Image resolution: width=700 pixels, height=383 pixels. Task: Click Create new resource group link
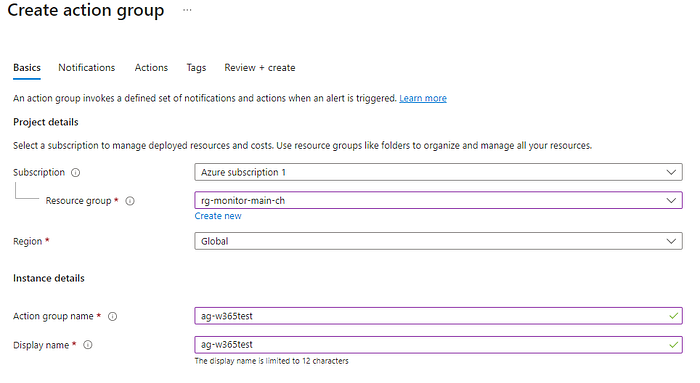tap(218, 216)
